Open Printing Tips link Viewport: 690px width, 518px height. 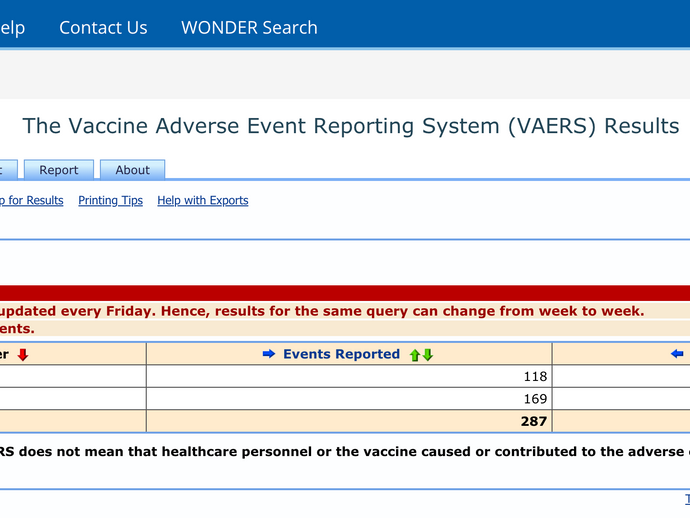110,200
